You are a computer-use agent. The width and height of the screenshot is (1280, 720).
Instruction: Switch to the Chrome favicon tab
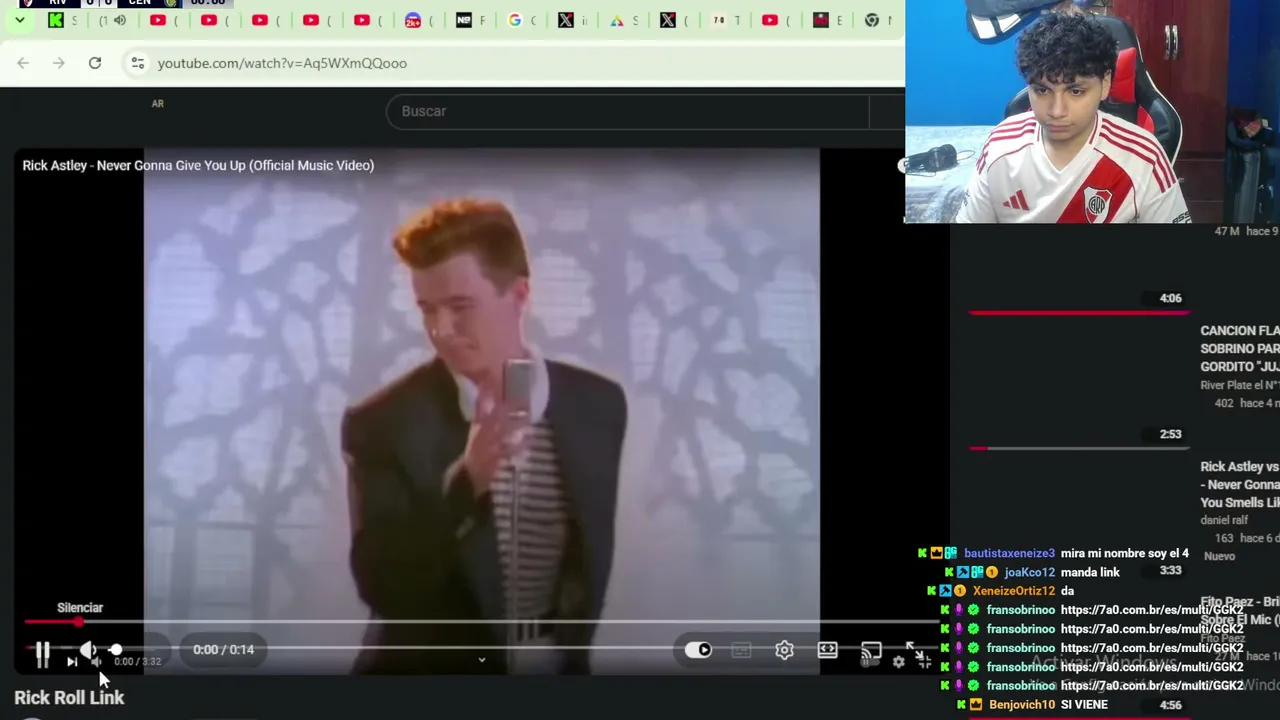pyautogui.click(x=879, y=20)
